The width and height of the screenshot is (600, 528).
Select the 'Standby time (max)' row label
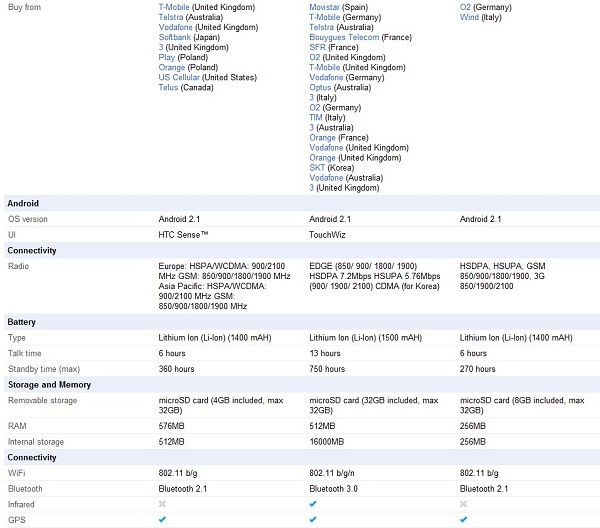coord(44,369)
